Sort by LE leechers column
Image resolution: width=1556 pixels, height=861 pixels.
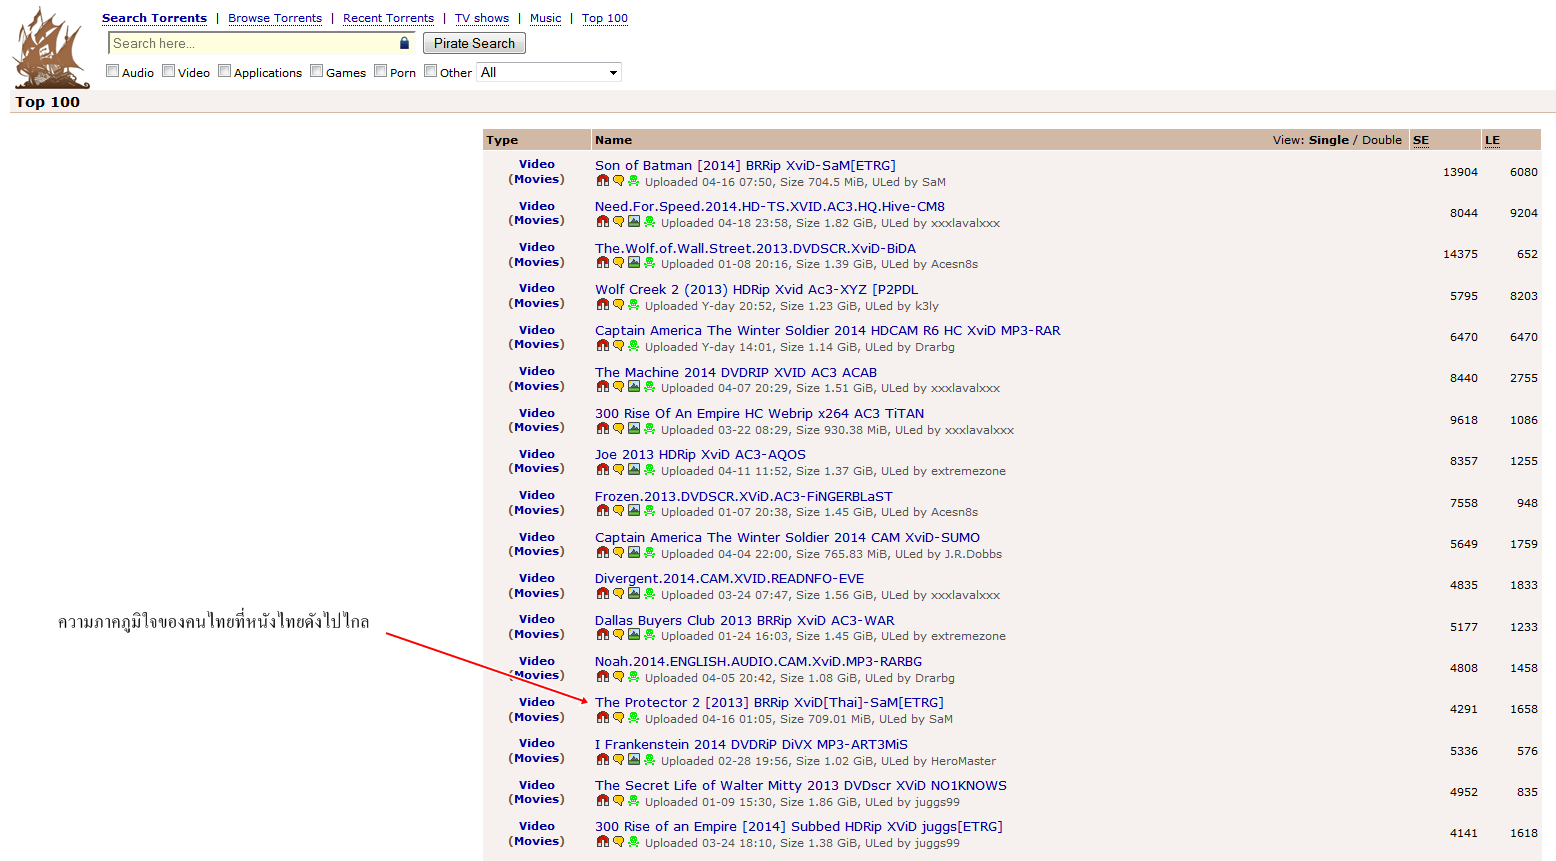tap(1492, 140)
